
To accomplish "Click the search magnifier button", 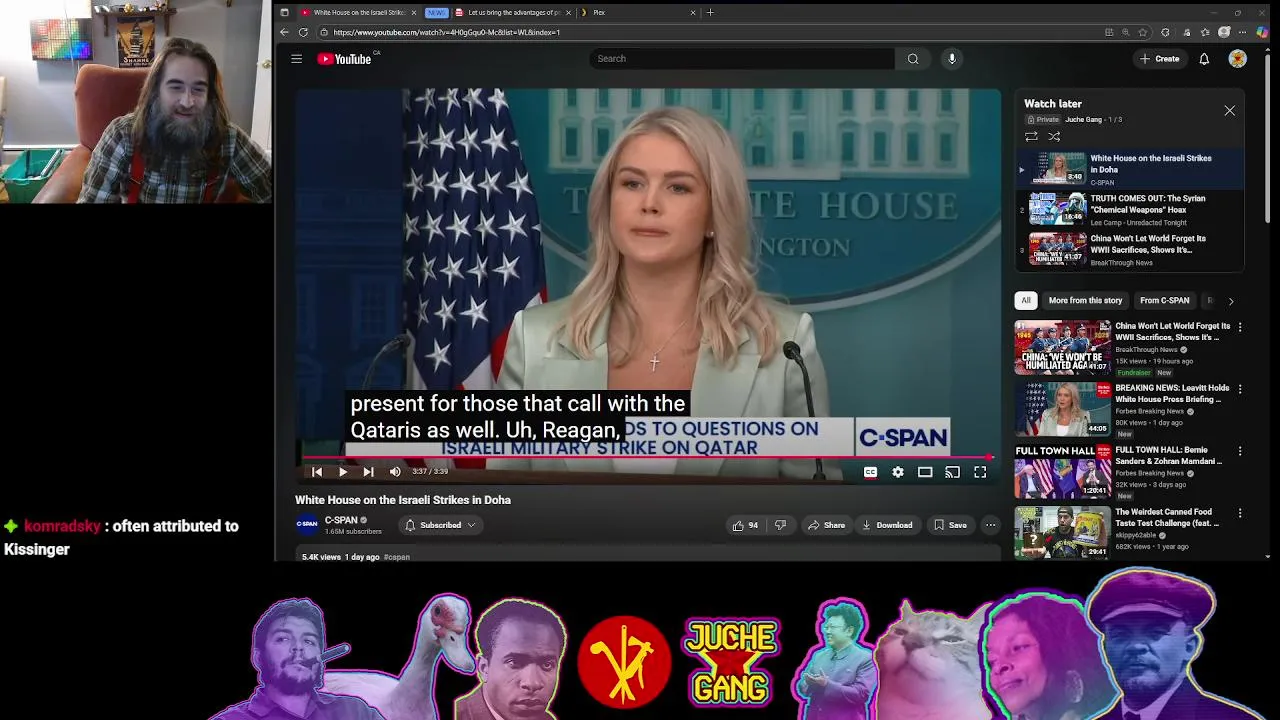I will pos(913,59).
